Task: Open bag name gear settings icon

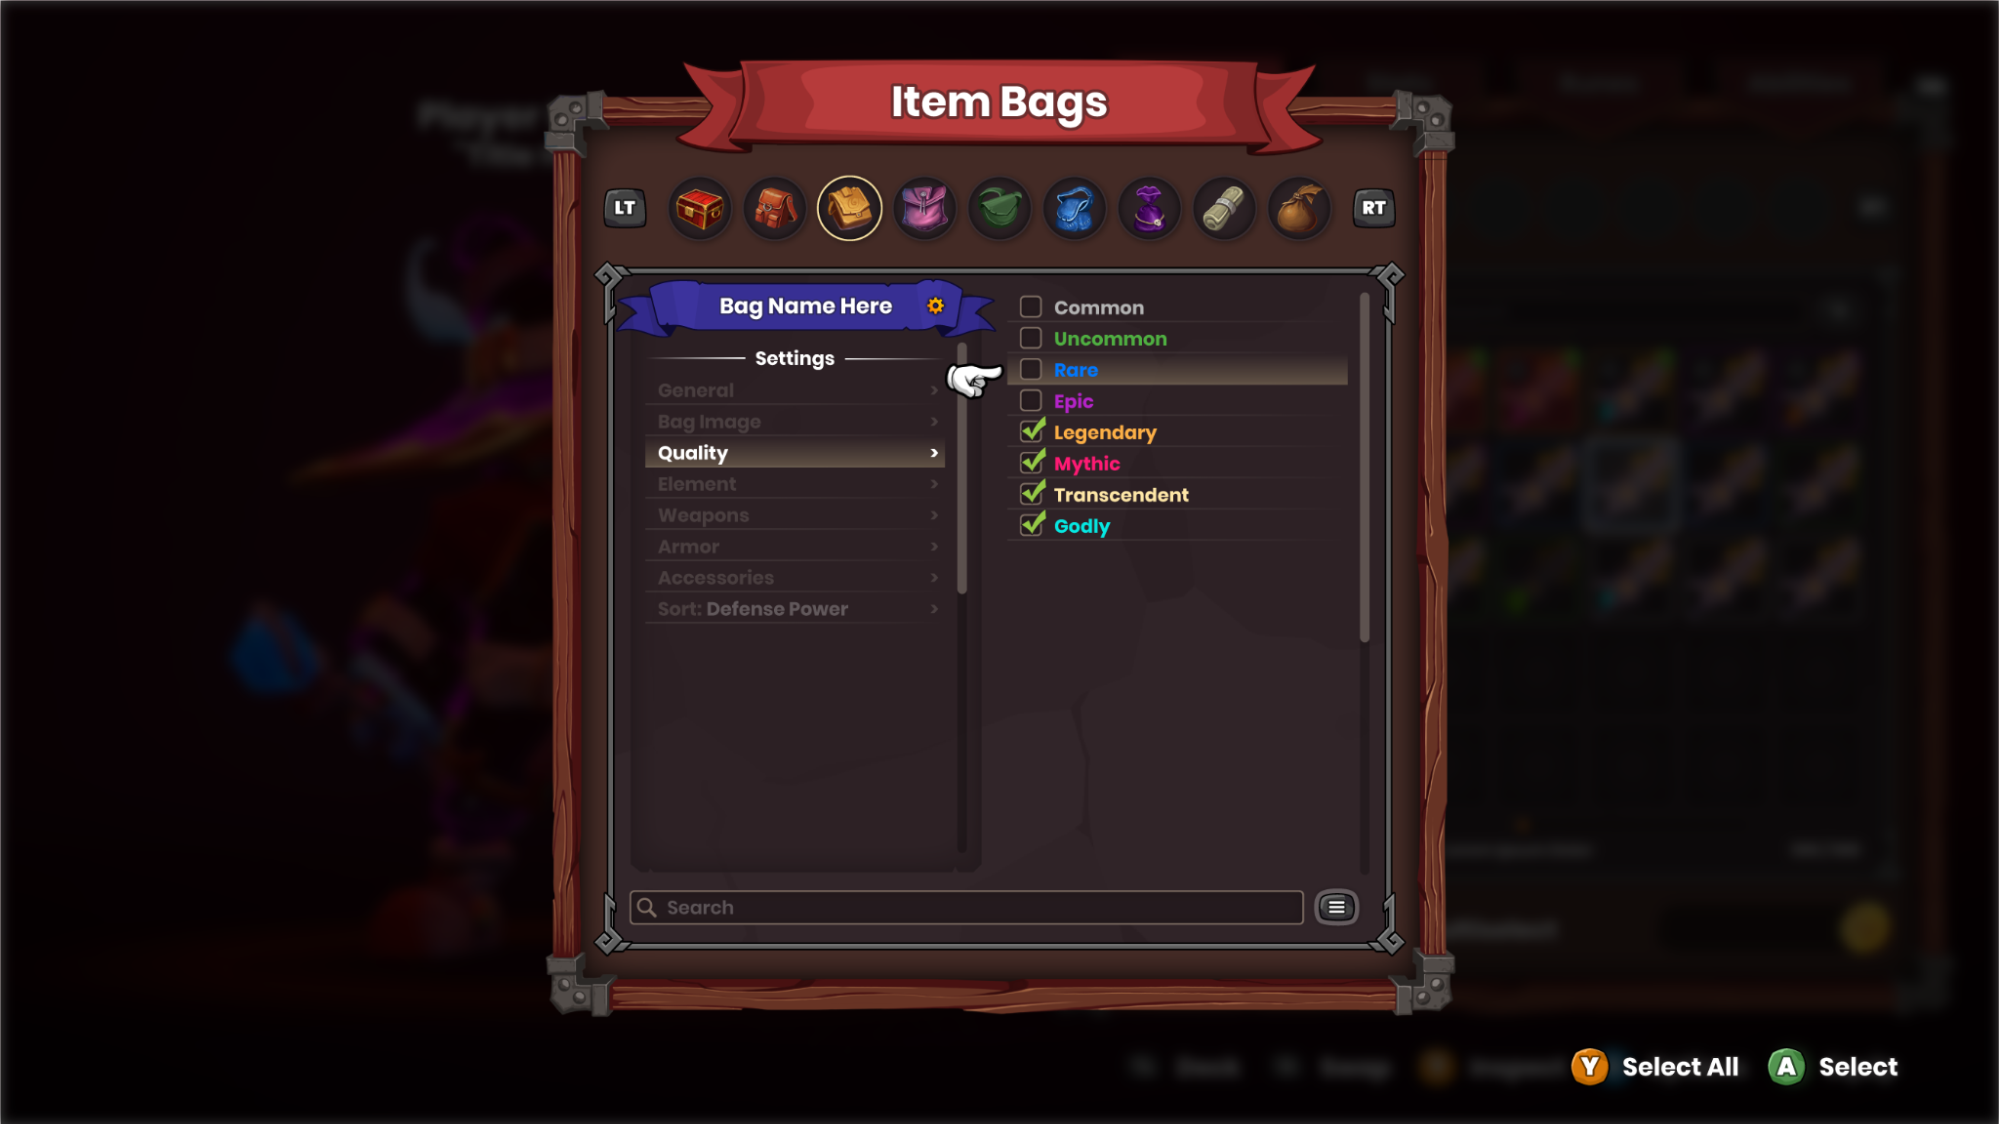Action: 935,306
